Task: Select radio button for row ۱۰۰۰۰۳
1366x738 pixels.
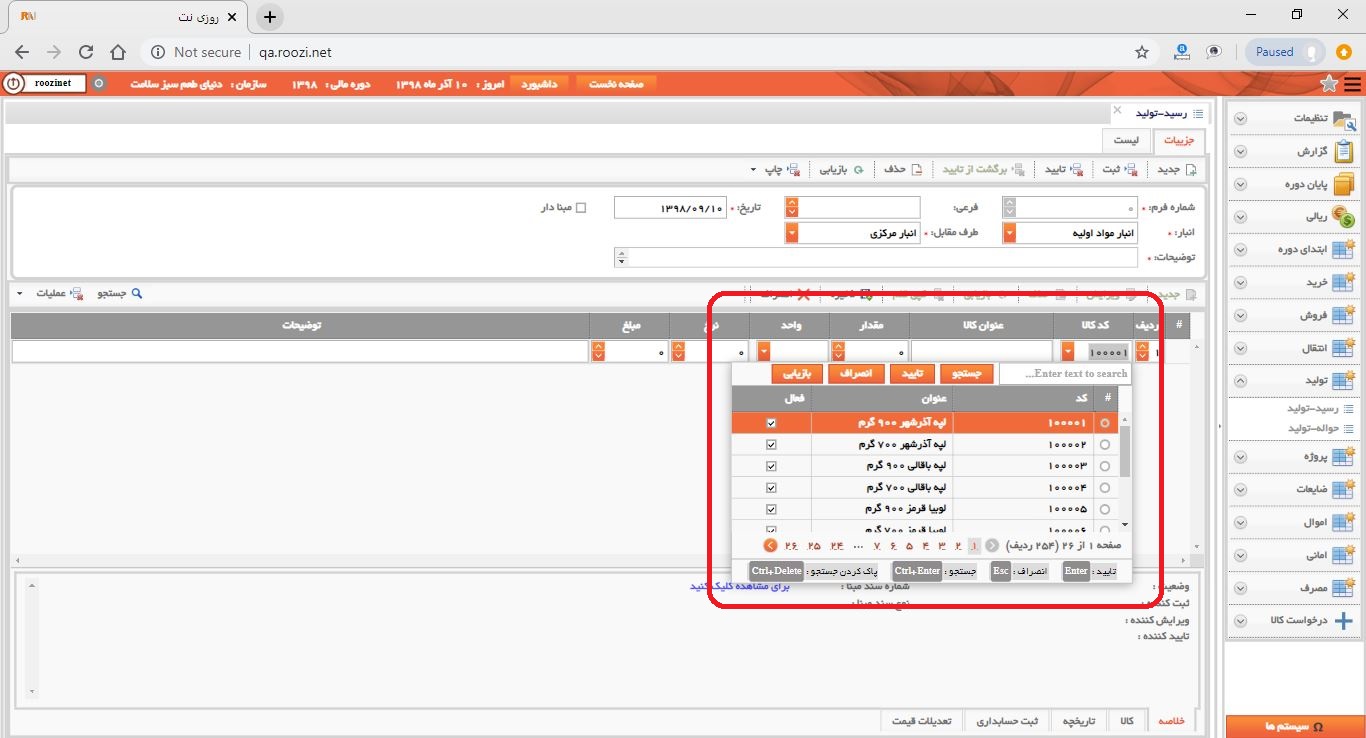Action: click(1106, 466)
